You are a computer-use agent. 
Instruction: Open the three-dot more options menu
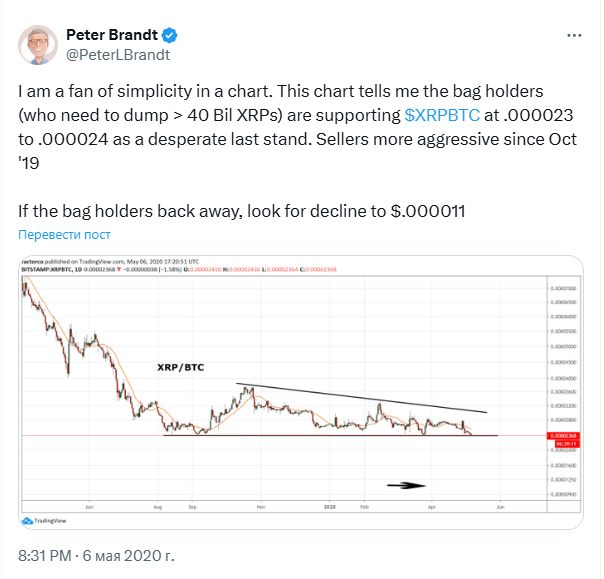tap(574, 35)
